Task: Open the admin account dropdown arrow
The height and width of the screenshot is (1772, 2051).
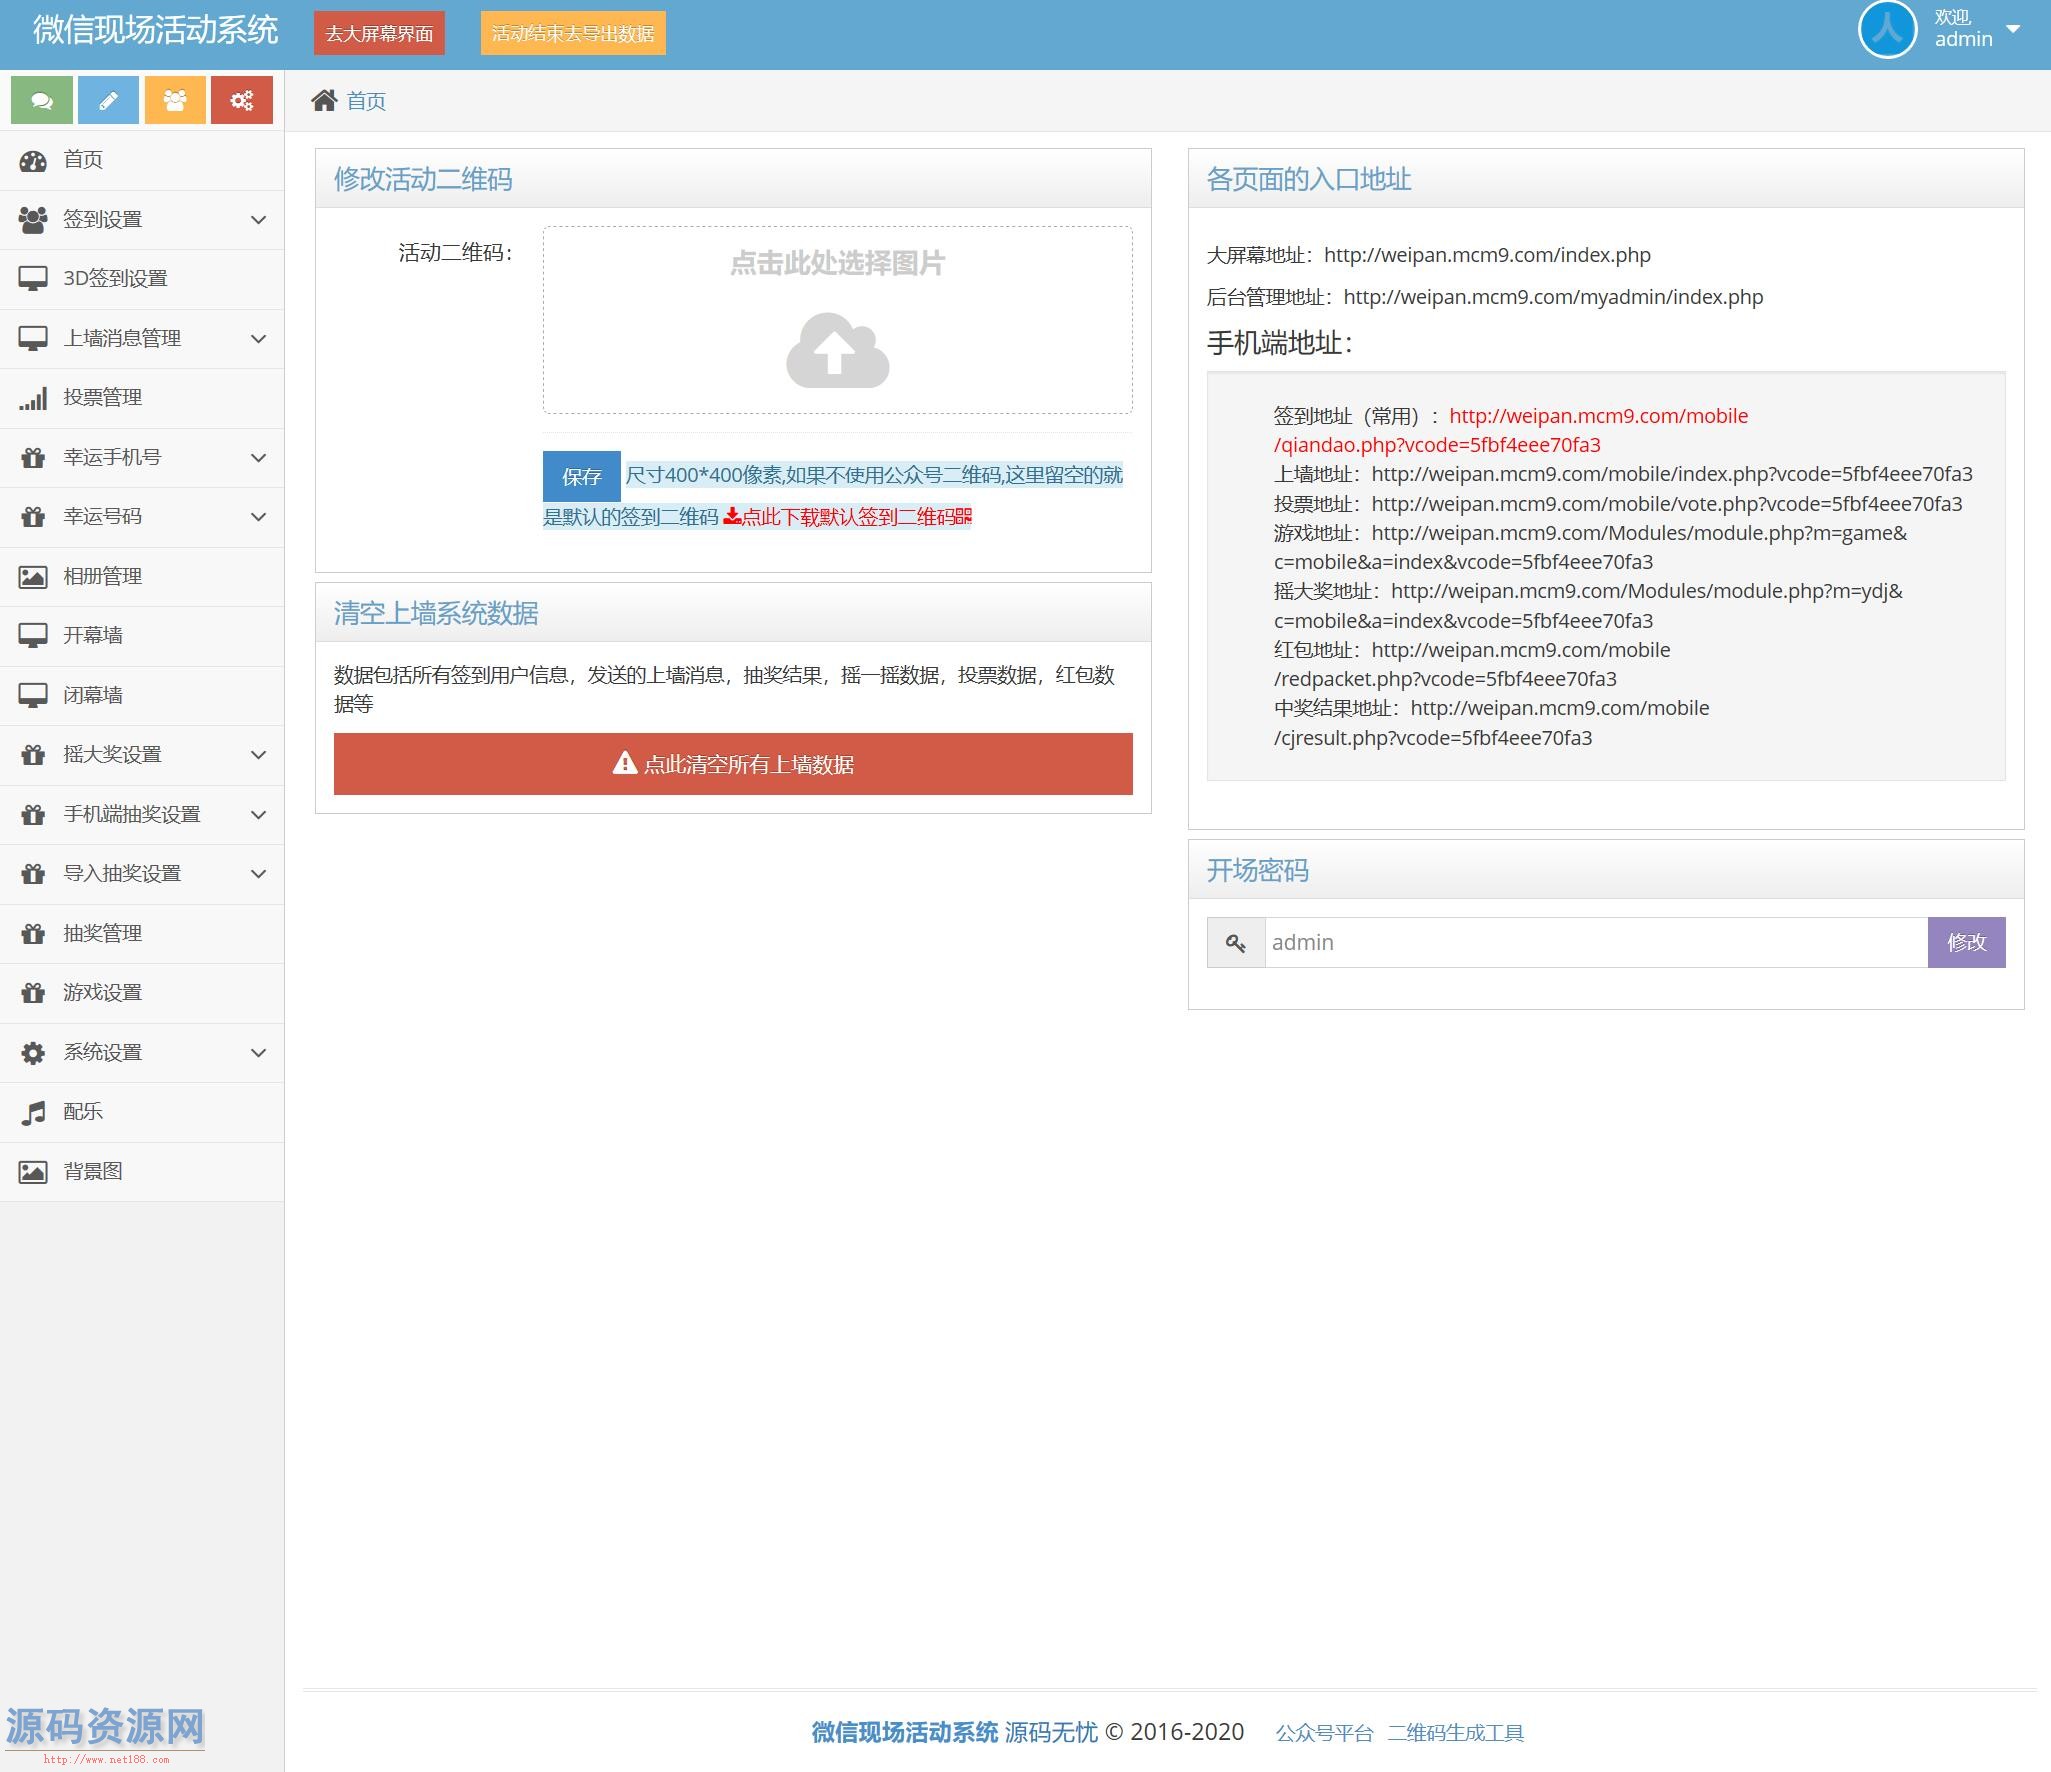Action: [x=2013, y=29]
